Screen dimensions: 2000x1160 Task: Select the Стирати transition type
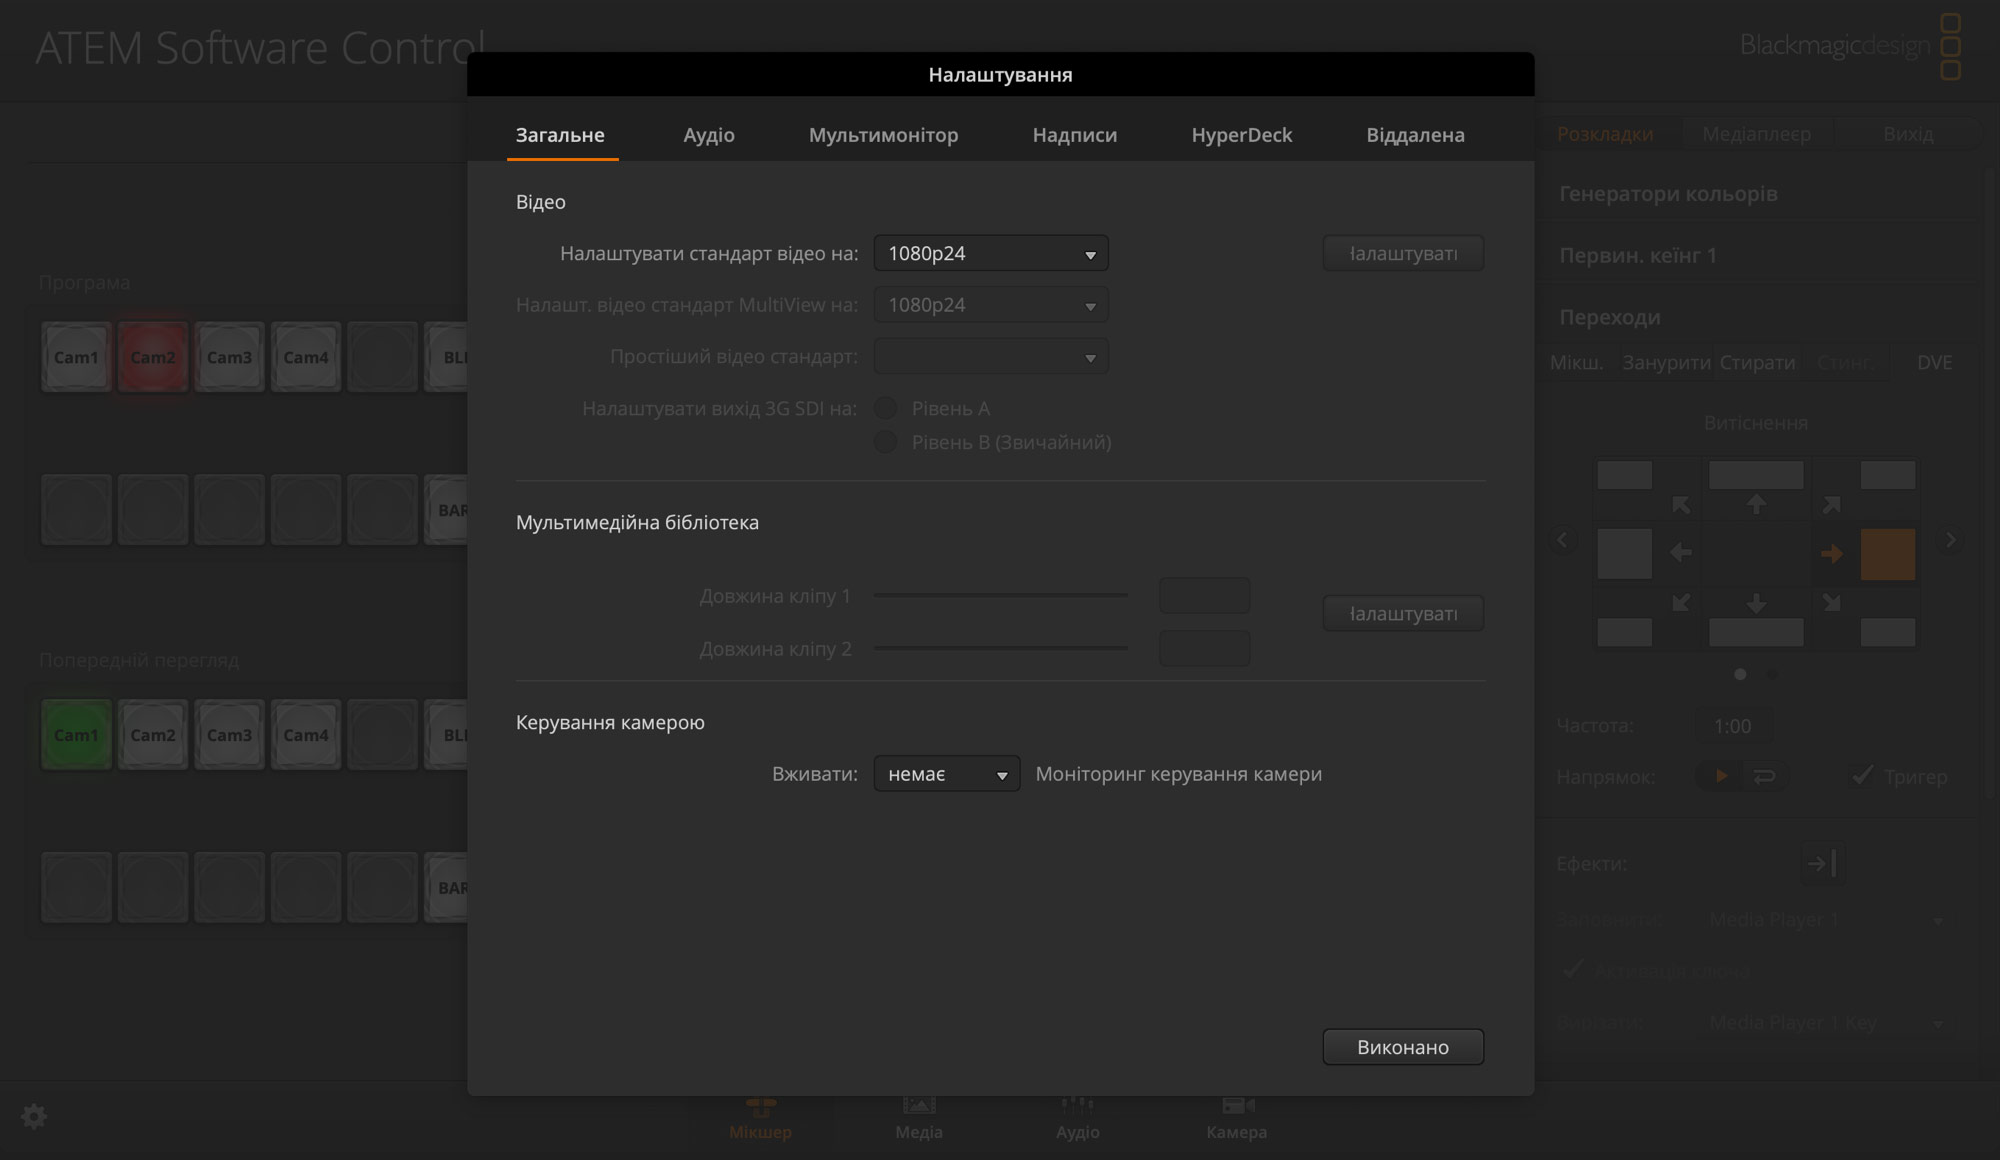coord(1758,362)
